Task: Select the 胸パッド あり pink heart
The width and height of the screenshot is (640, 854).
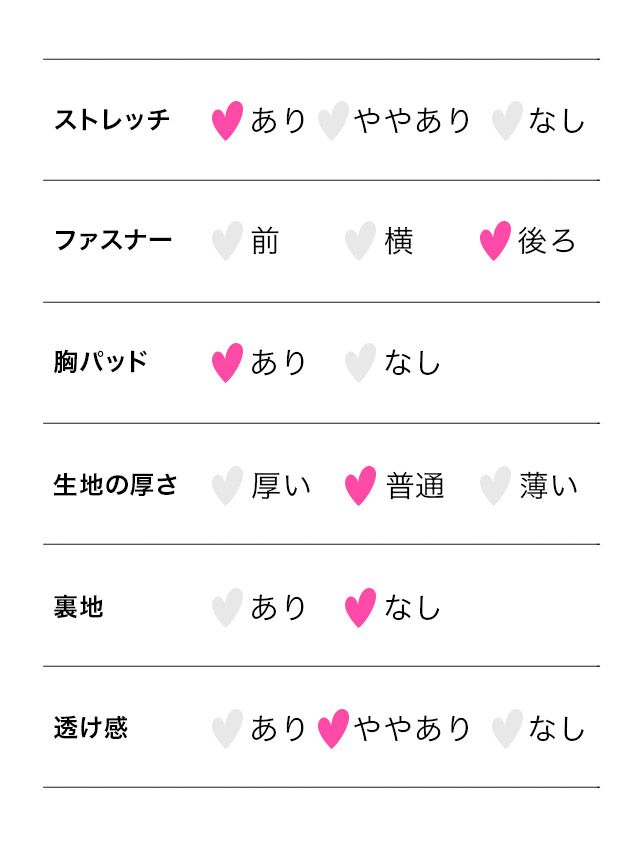Action: [x=227, y=363]
